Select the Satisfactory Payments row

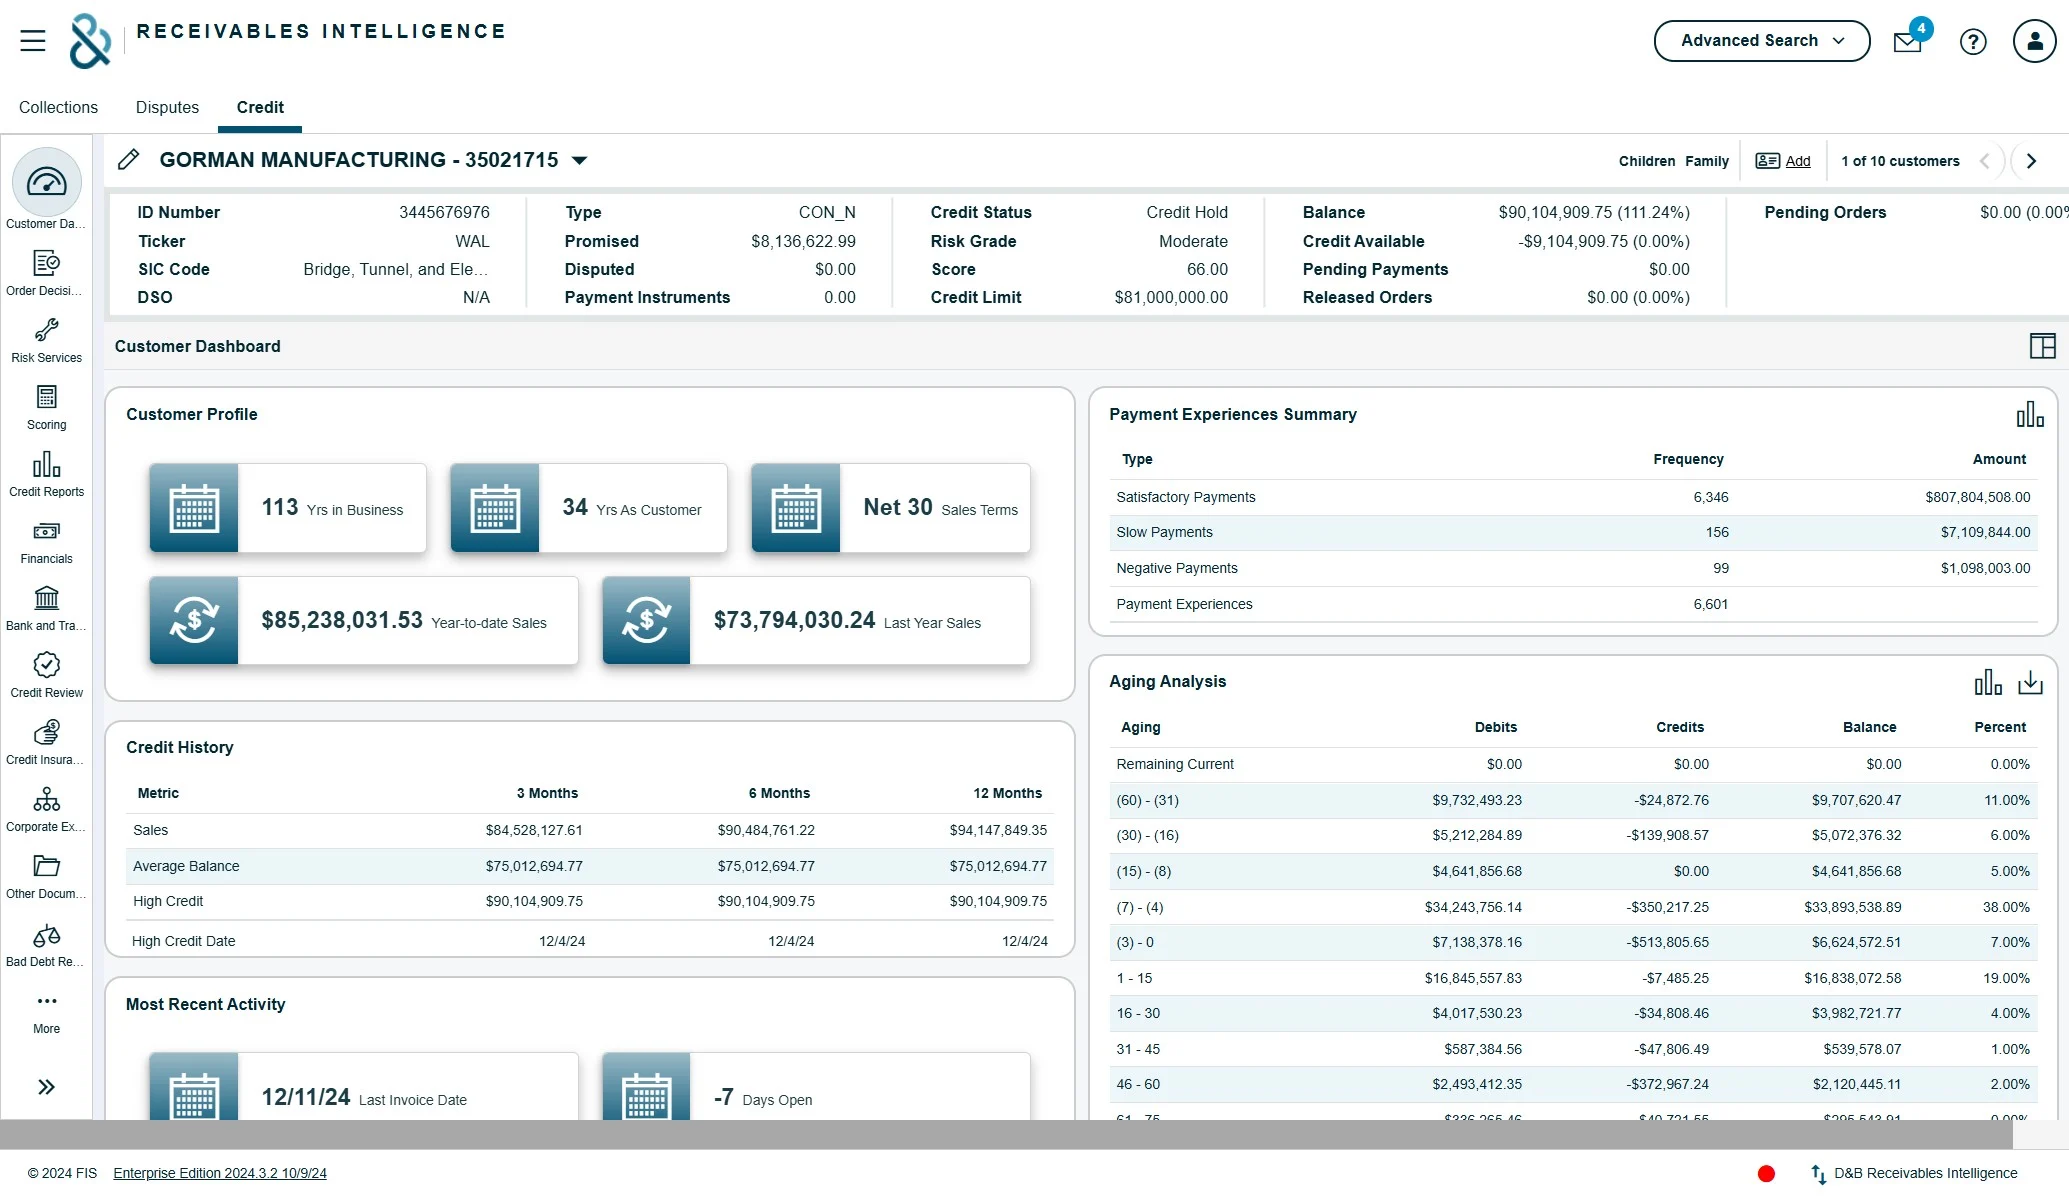tap(1573, 498)
